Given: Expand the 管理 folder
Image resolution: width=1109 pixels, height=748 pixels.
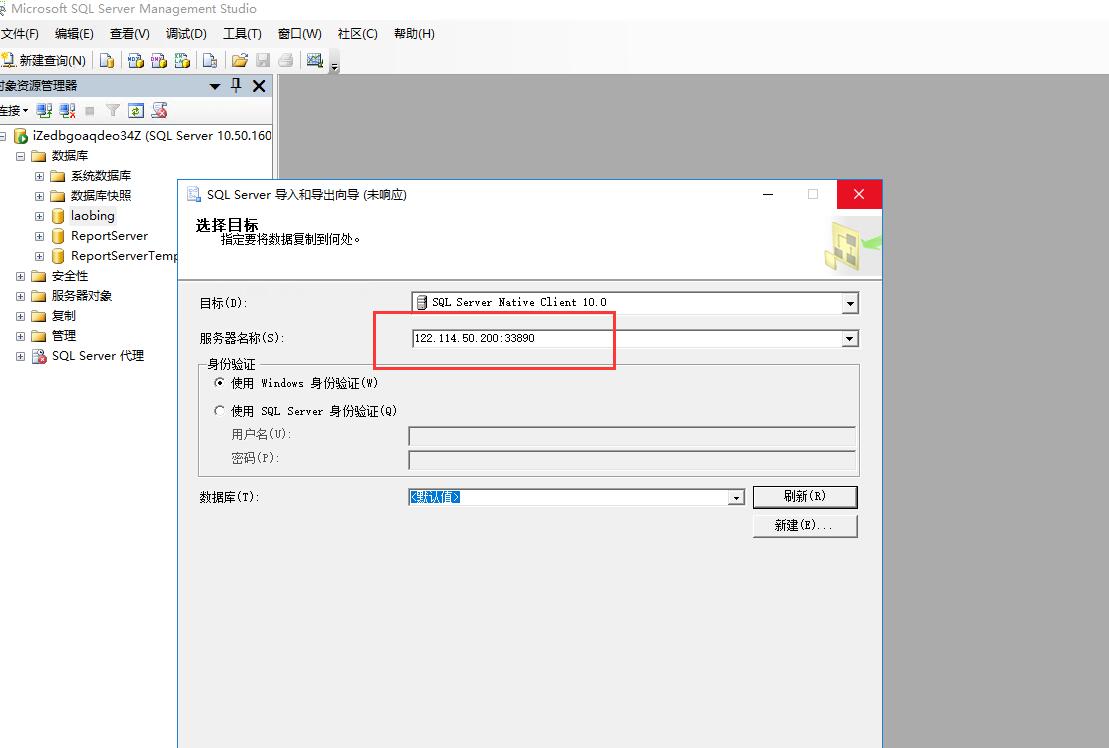Looking at the screenshot, I should click(21, 337).
